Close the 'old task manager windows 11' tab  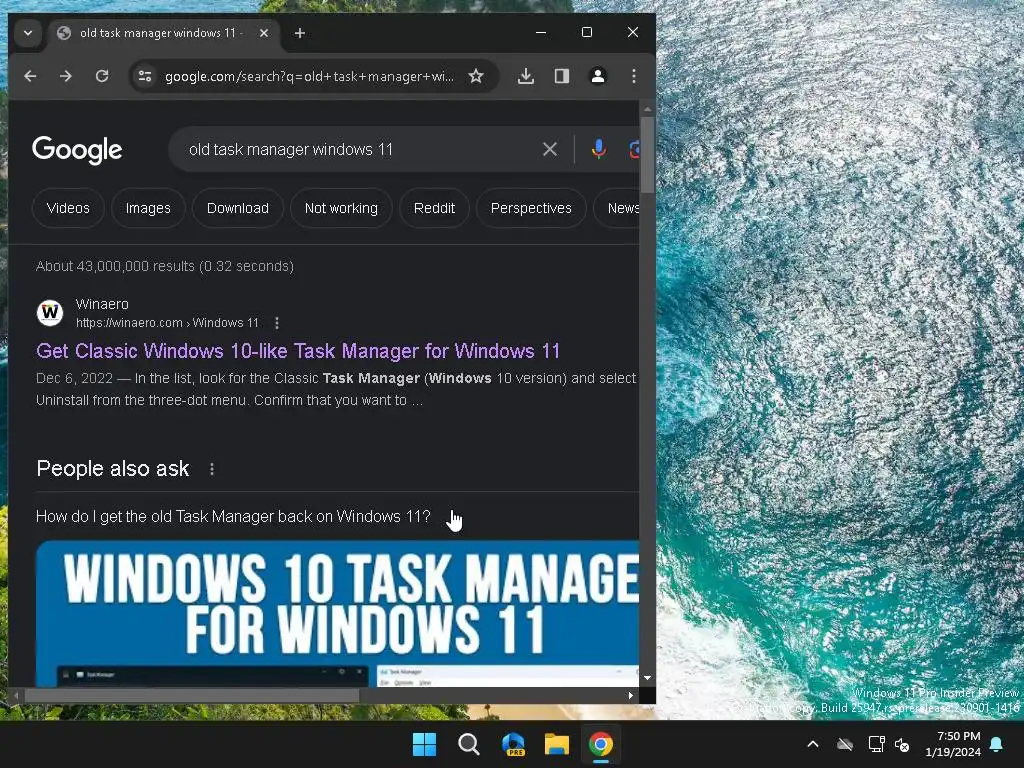click(x=264, y=33)
